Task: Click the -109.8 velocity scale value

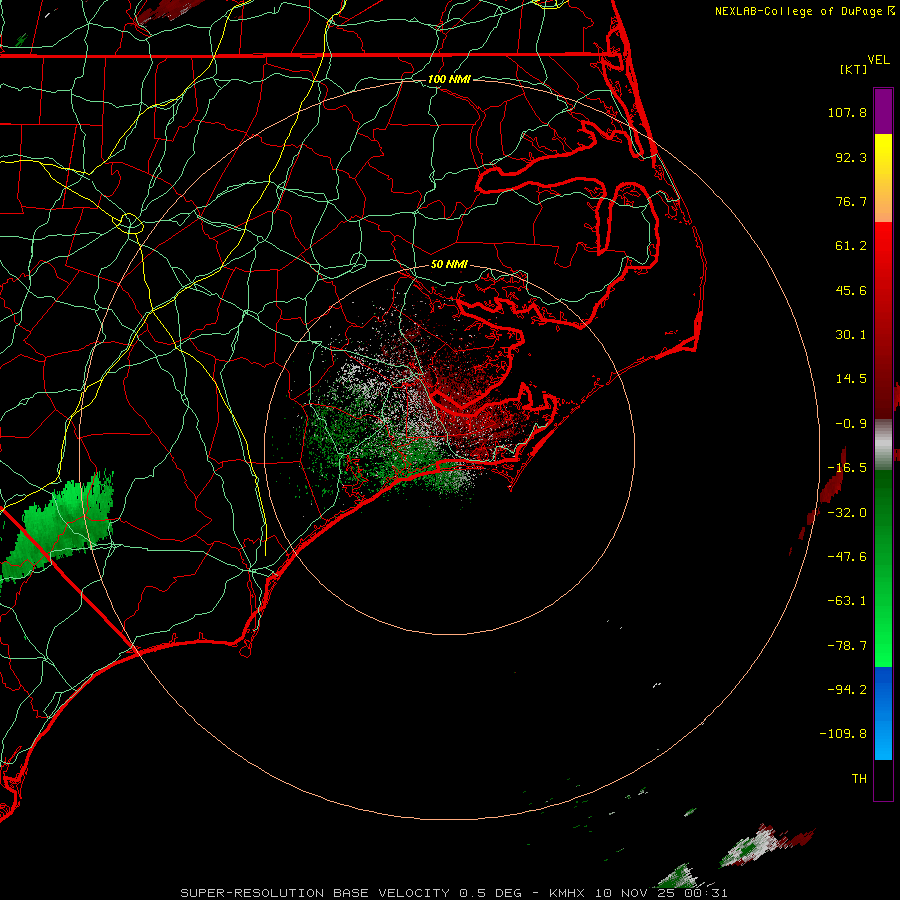Action: [843, 734]
